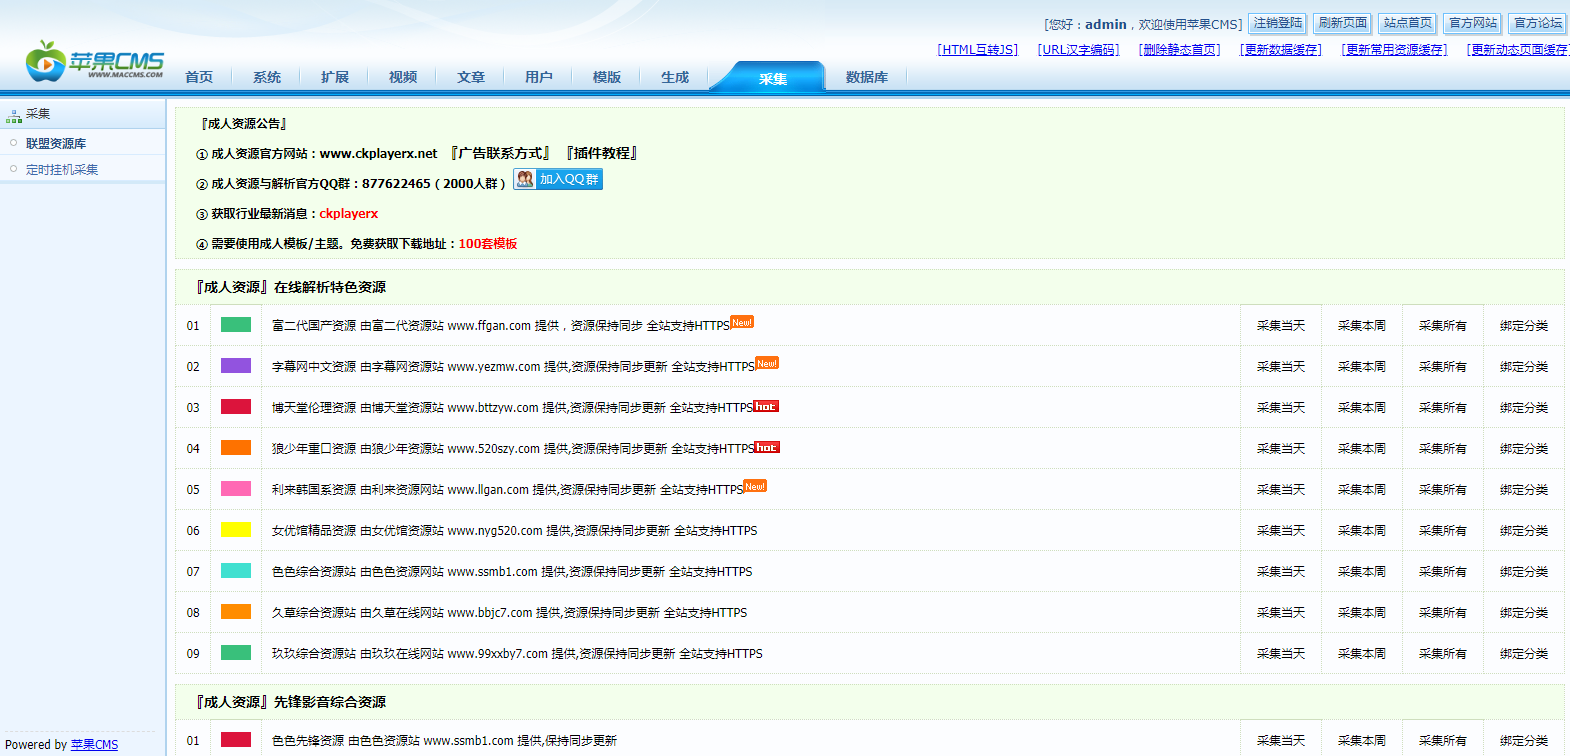Click 采集本周 for row 04 狼少年重口资源
Viewport: 1570px width, 756px height.
pyautogui.click(x=1362, y=448)
